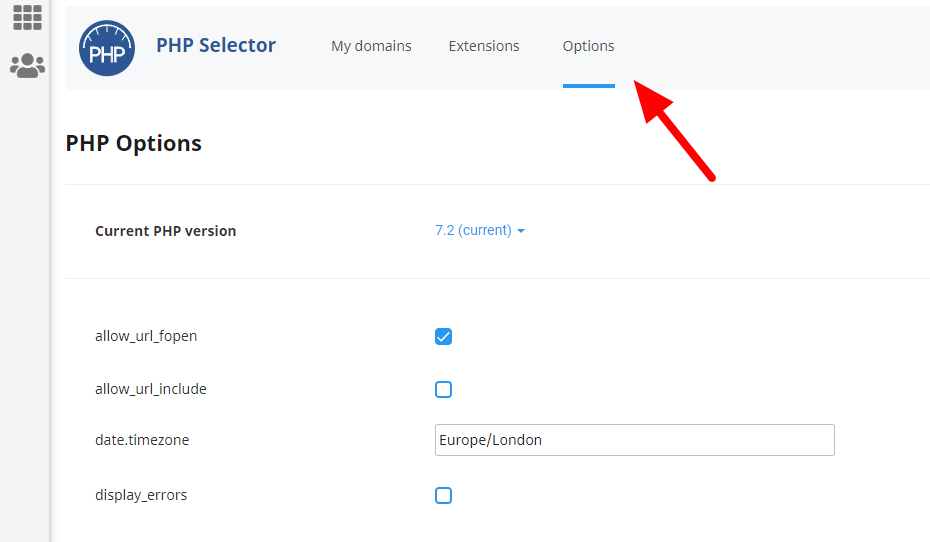Image resolution: width=930 pixels, height=542 pixels.
Task: Switch to the My domains tab
Action: point(371,46)
